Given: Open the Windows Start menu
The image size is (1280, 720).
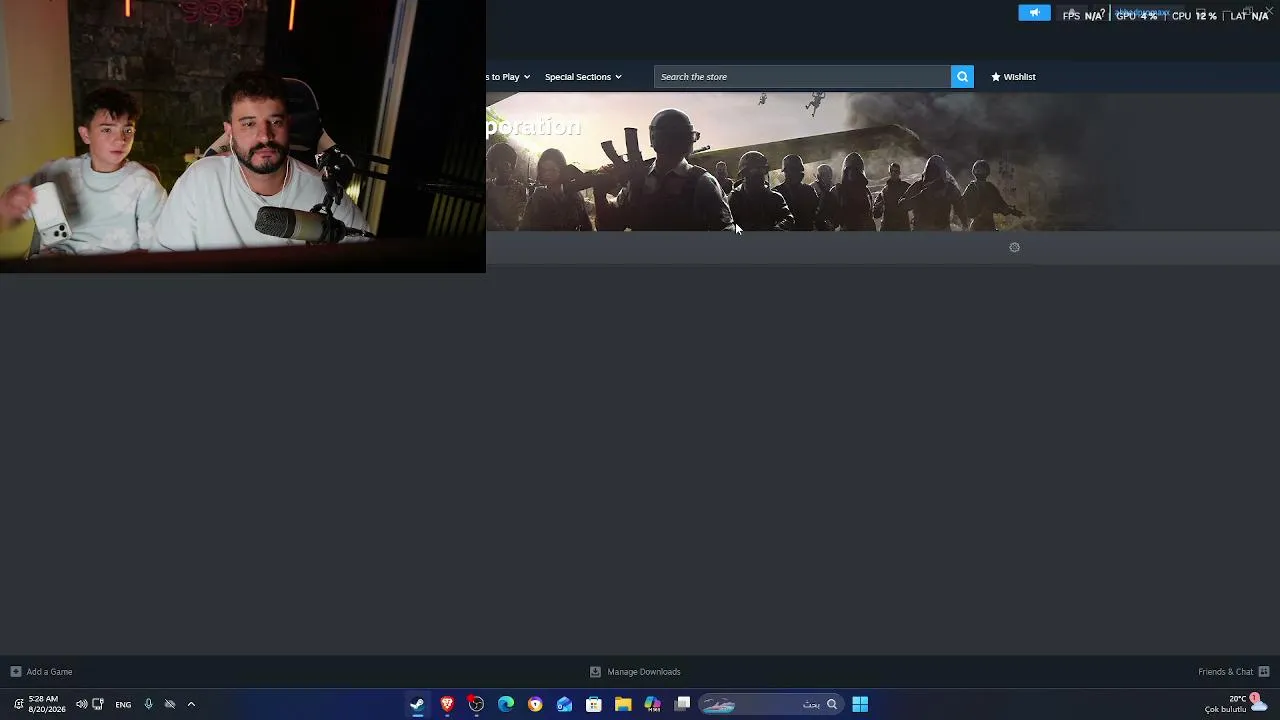Looking at the screenshot, I should [860, 704].
